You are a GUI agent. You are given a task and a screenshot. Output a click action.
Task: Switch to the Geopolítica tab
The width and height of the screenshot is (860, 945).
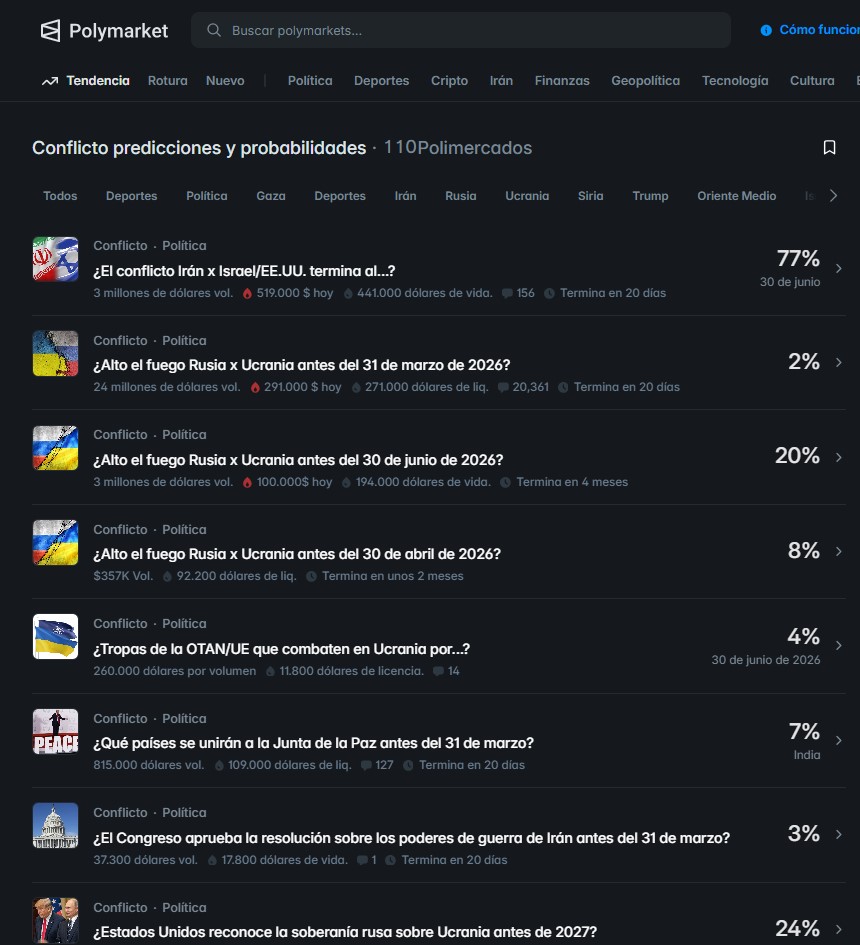click(645, 81)
